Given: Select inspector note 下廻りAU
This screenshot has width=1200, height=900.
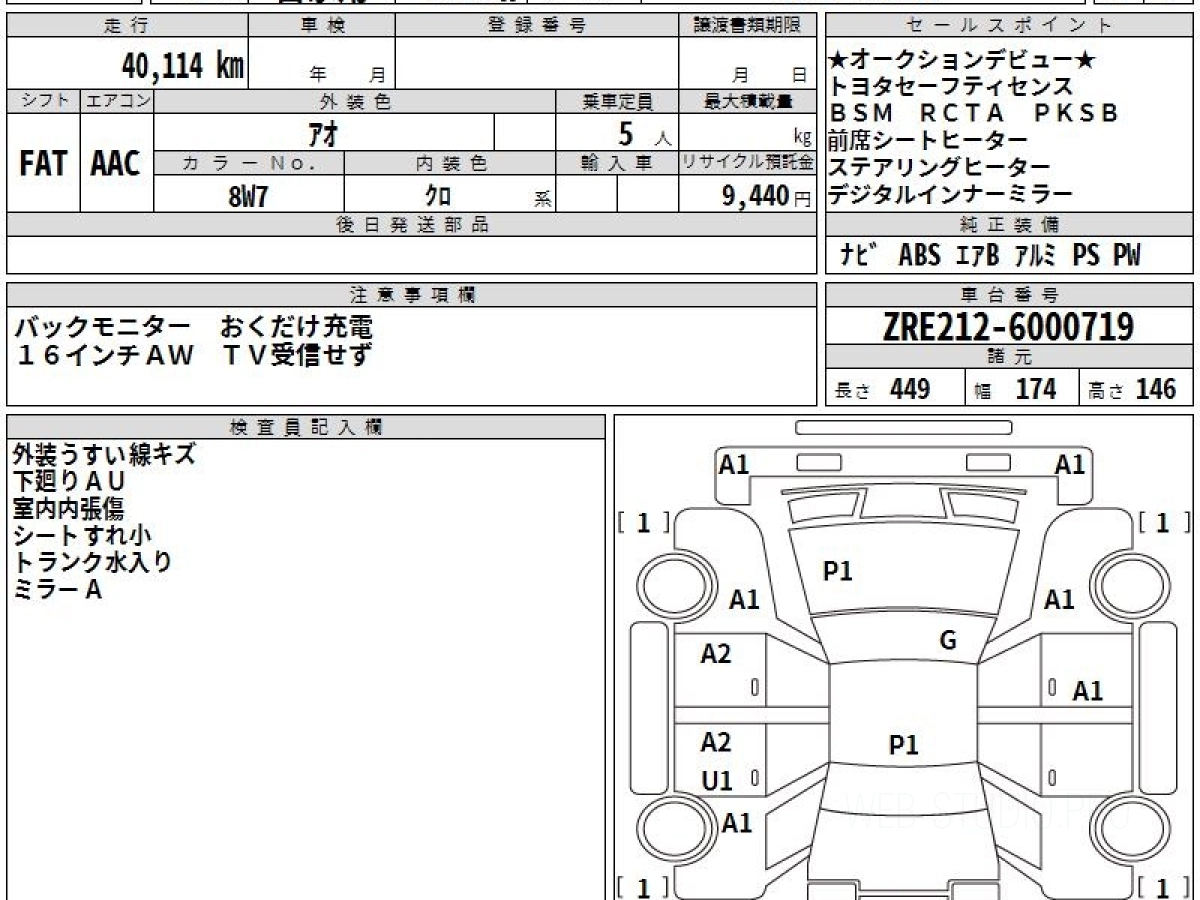Looking at the screenshot, I should coord(69,482).
